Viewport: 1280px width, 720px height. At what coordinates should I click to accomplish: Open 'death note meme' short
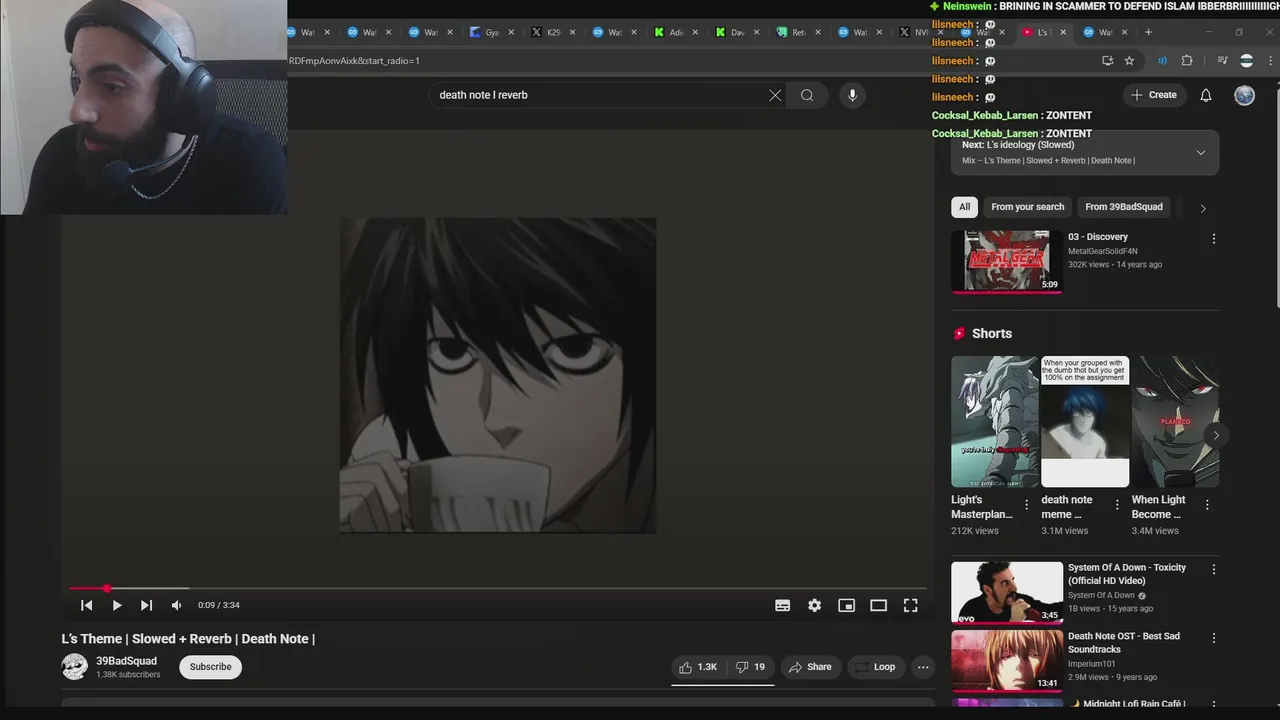[1085, 421]
